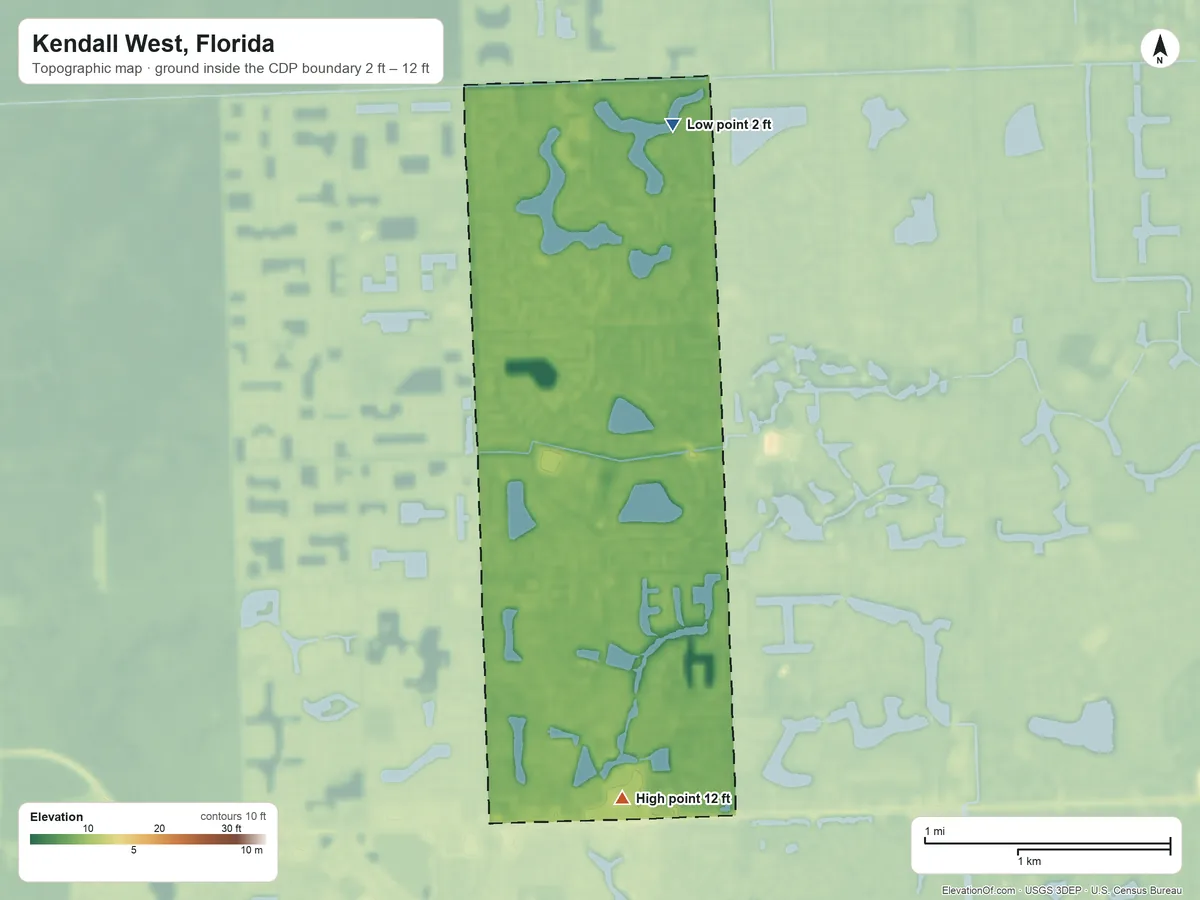Click the elevation color gradient bar

coord(148,839)
